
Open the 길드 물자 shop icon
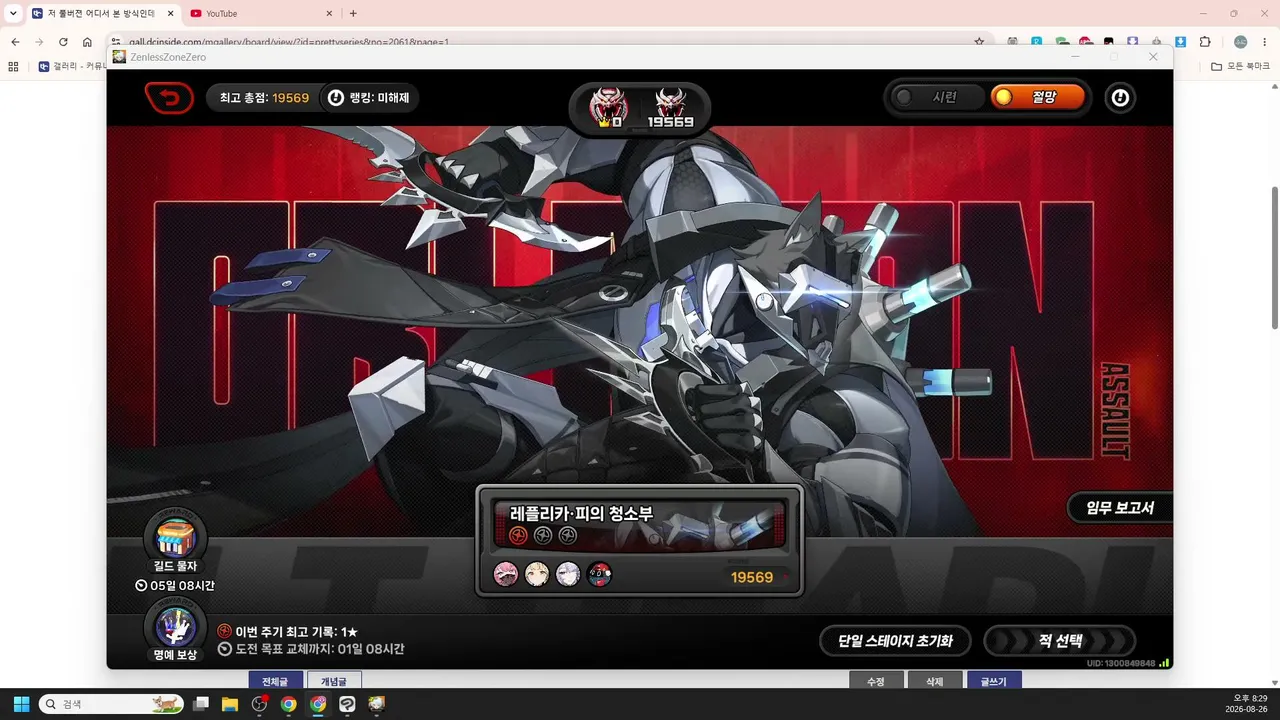click(175, 539)
